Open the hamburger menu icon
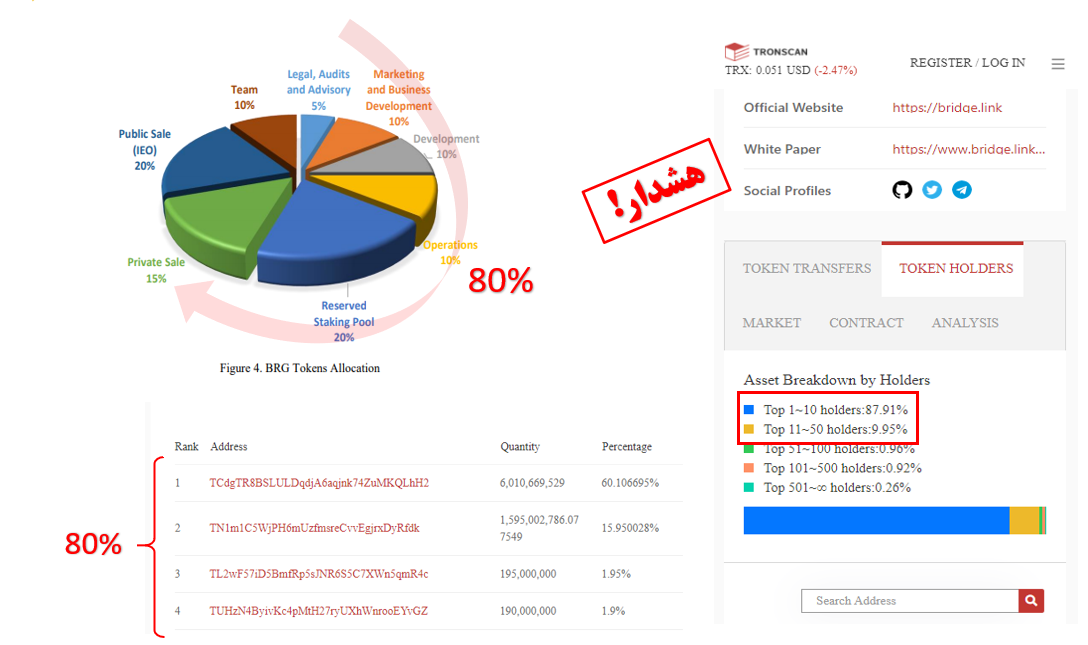Image resolution: width=1088 pixels, height=645 pixels. pyautogui.click(x=1057, y=64)
